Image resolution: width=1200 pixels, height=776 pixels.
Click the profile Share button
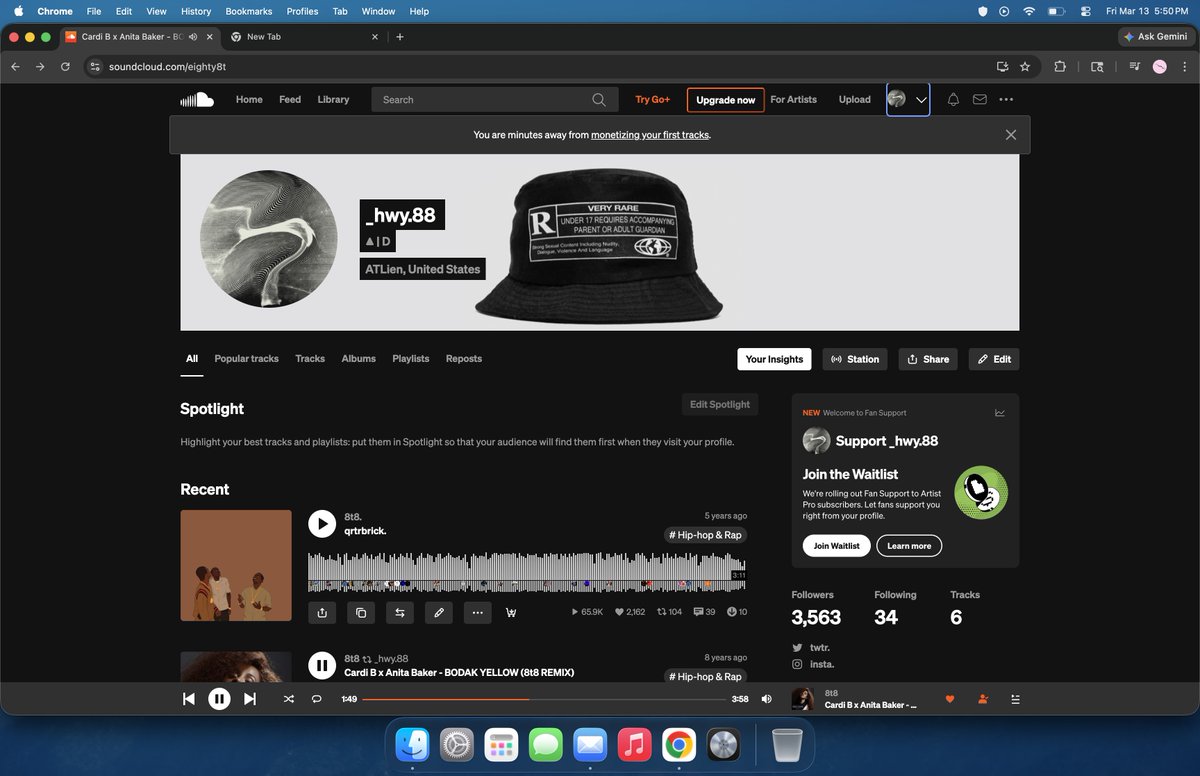(x=928, y=359)
